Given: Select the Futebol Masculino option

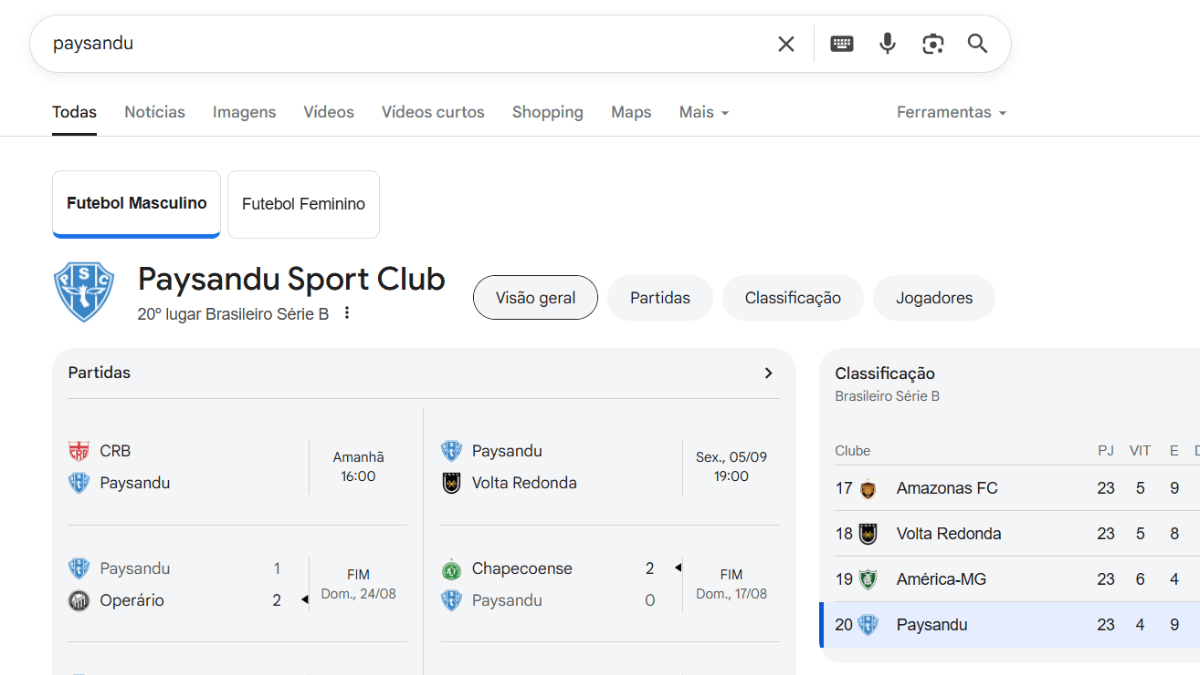Looking at the screenshot, I should tap(136, 204).
